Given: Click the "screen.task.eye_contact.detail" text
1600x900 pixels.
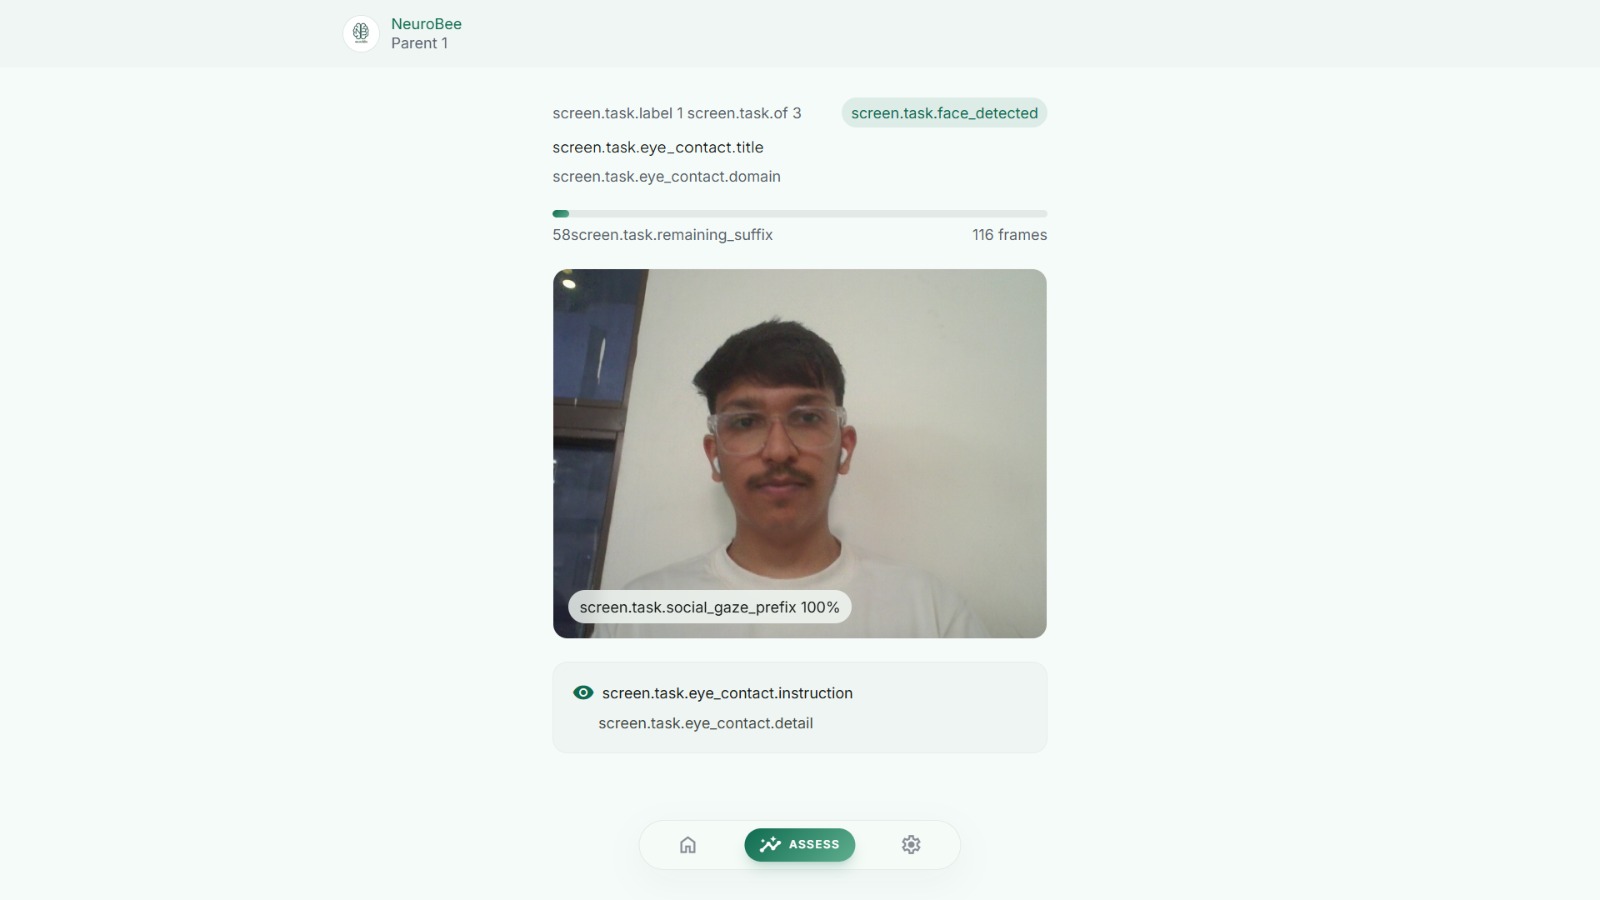Looking at the screenshot, I should [x=706, y=723].
